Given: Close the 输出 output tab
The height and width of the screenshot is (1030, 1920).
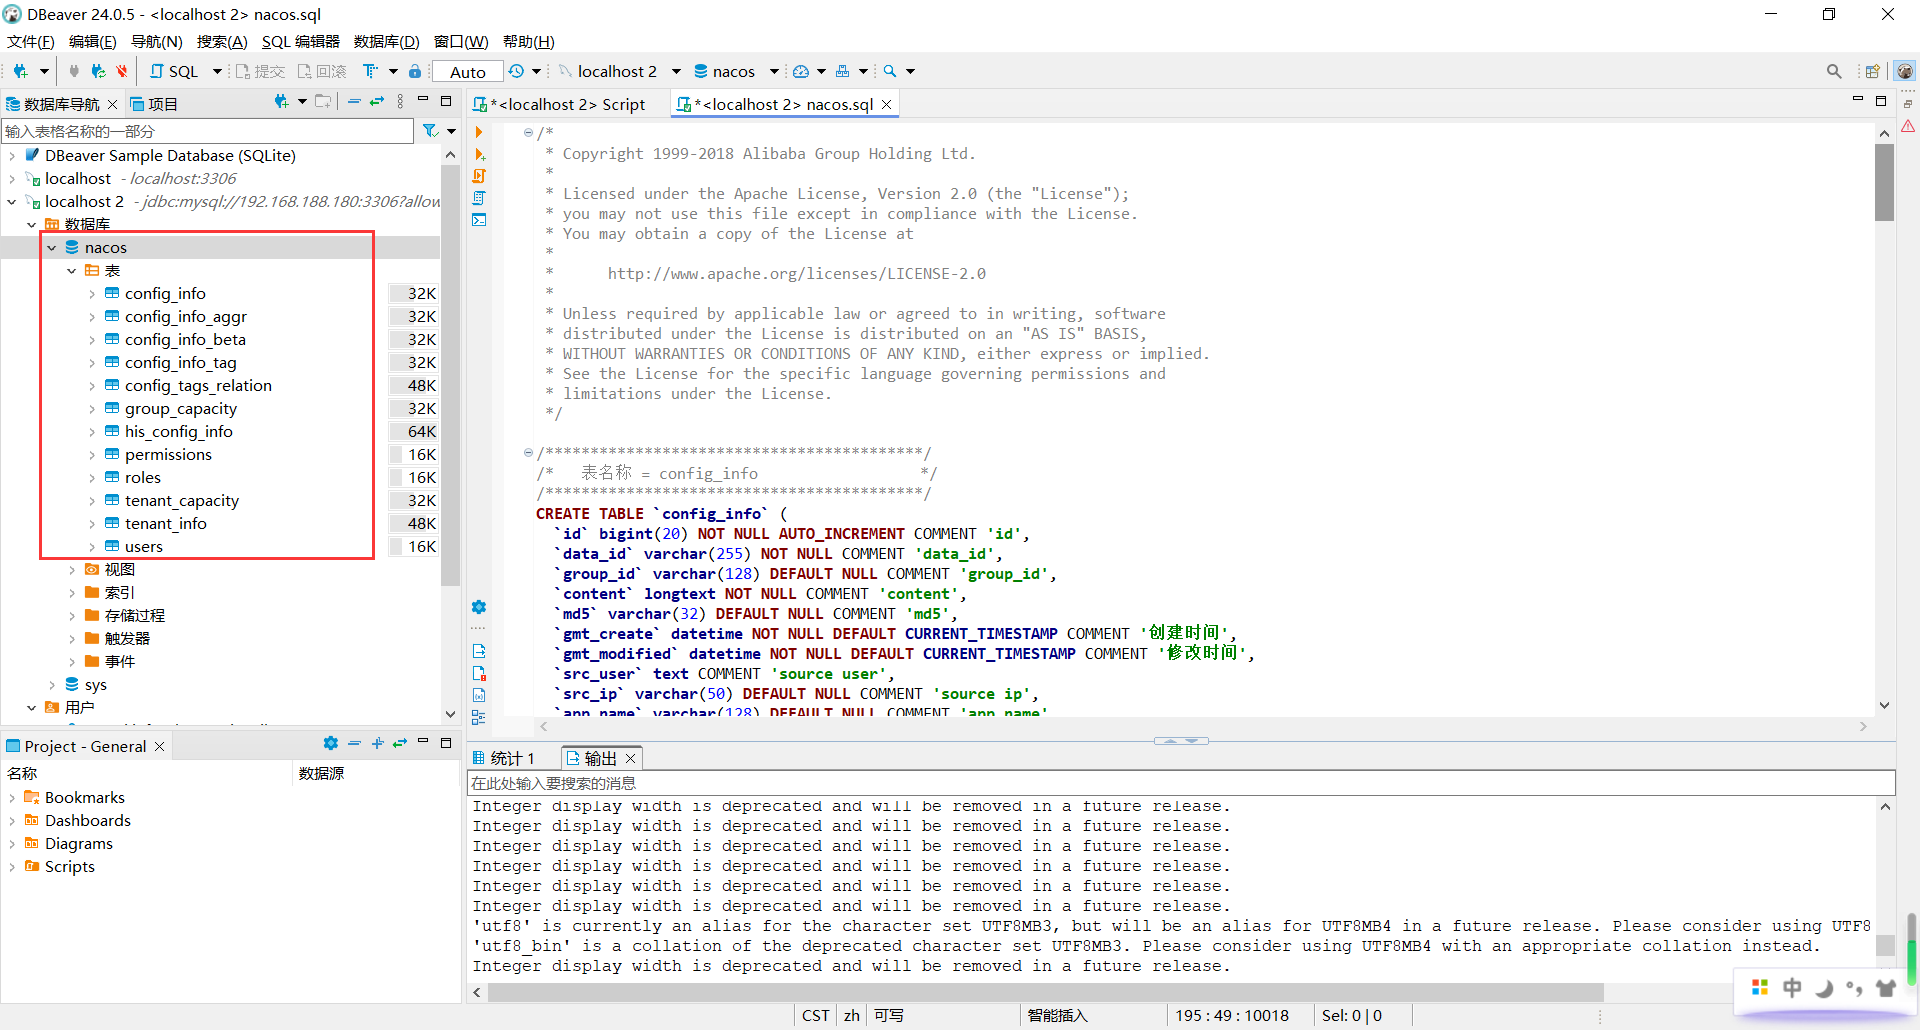Looking at the screenshot, I should [x=630, y=758].
